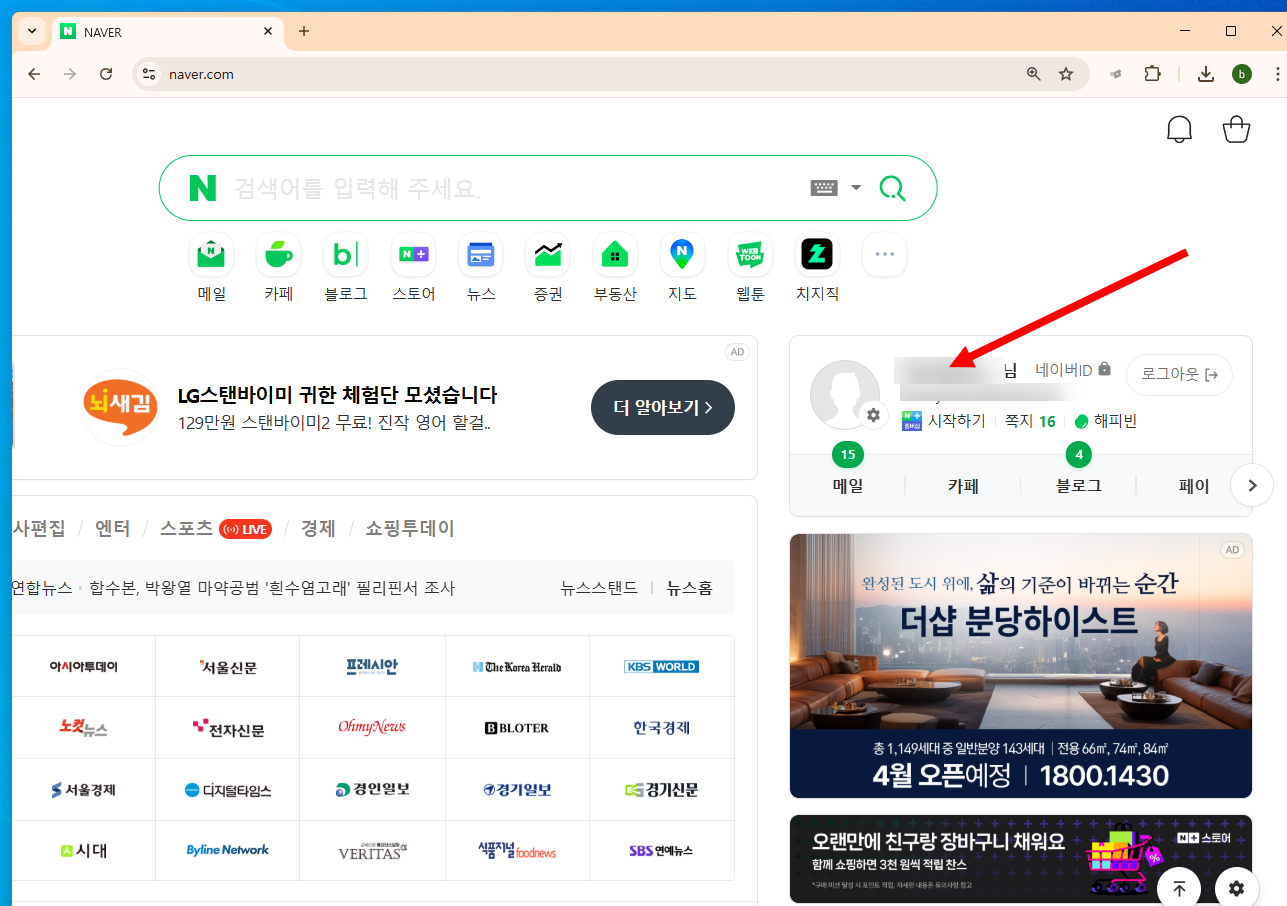Viewport: 1287px width, 906px height.
Task: Open the 프레시안 press logo
Action: coord(372,666)
